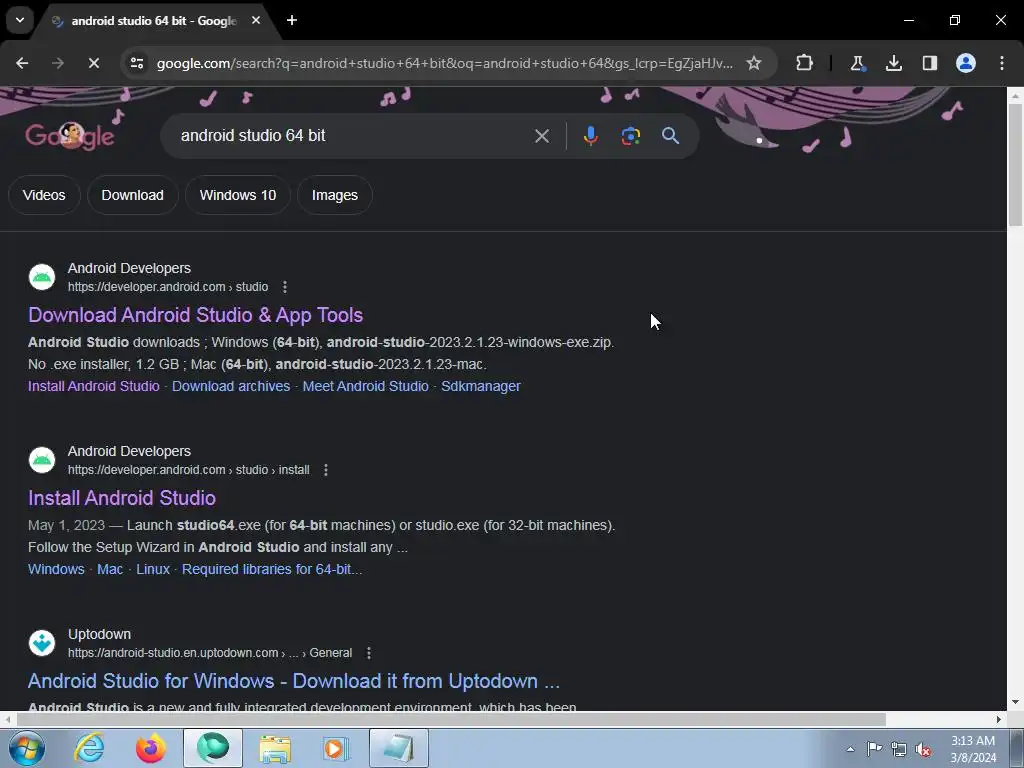This screenshot has width=1024, height=768.
Task: Open the Chrome three-dot menu
Action: tap(1002, 63)
